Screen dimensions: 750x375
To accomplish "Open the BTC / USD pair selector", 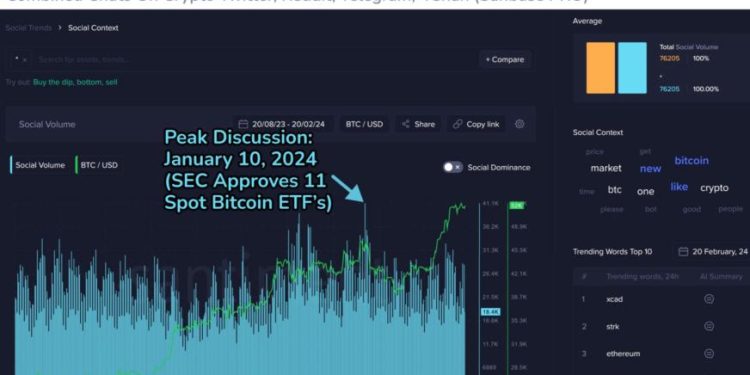I will 364,124.
